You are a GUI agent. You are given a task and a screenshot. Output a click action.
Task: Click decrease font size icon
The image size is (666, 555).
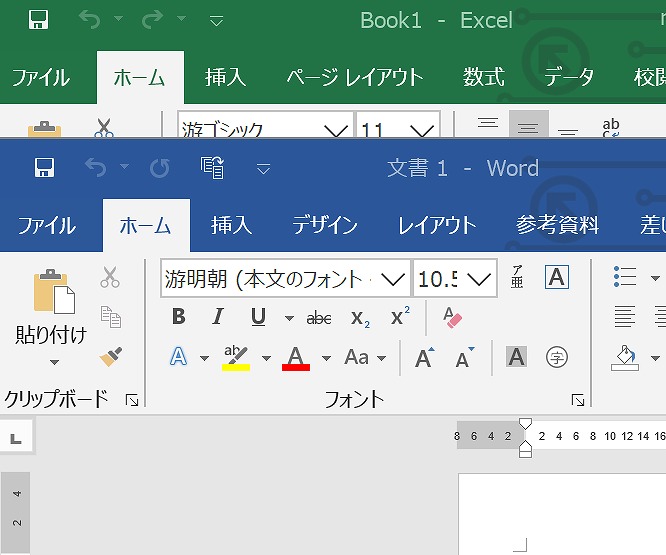tap(465, 358)
